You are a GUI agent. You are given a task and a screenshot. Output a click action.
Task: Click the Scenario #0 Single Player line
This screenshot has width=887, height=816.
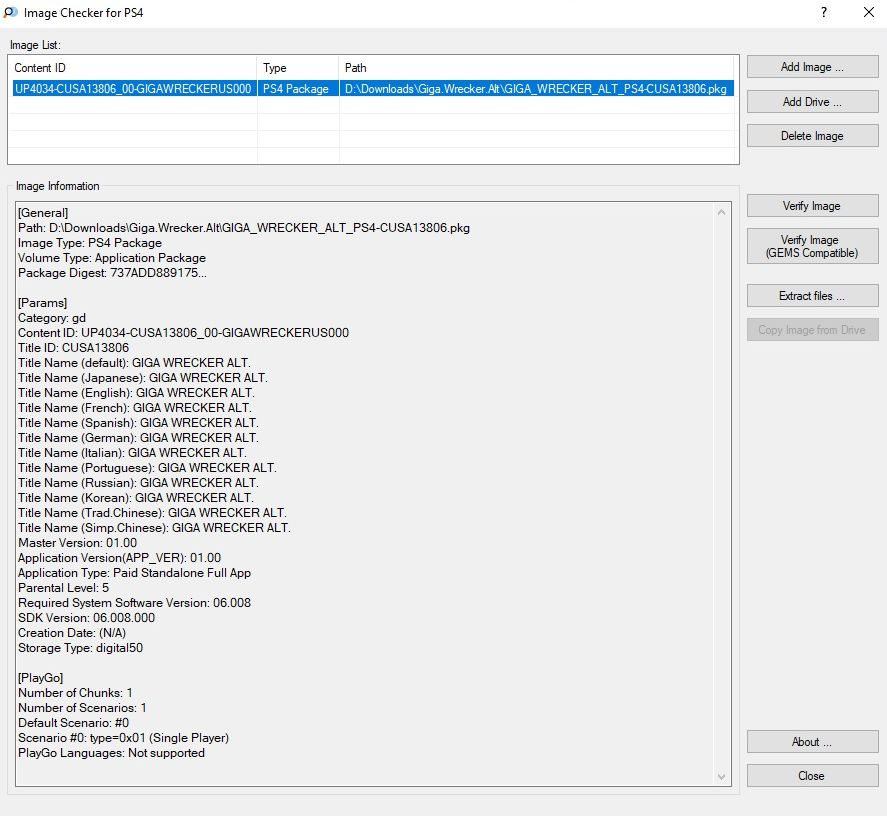tap(124, 738)
